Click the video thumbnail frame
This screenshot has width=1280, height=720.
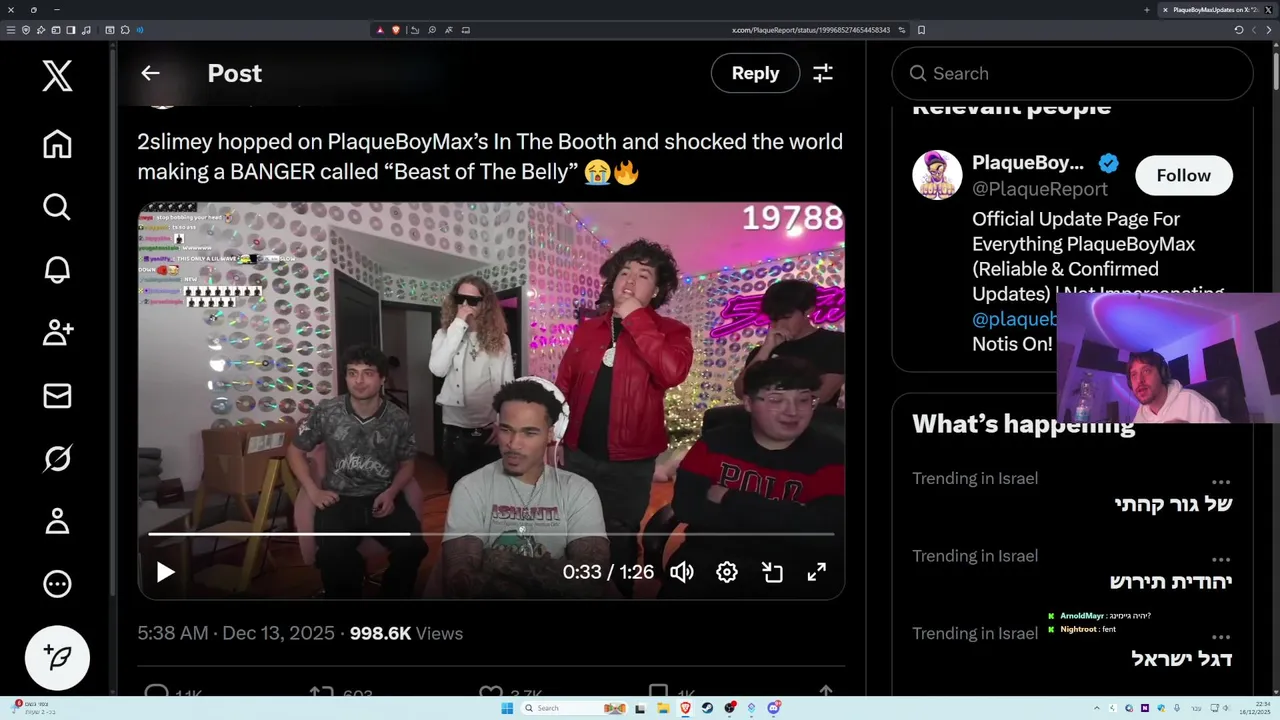(491, 400)
